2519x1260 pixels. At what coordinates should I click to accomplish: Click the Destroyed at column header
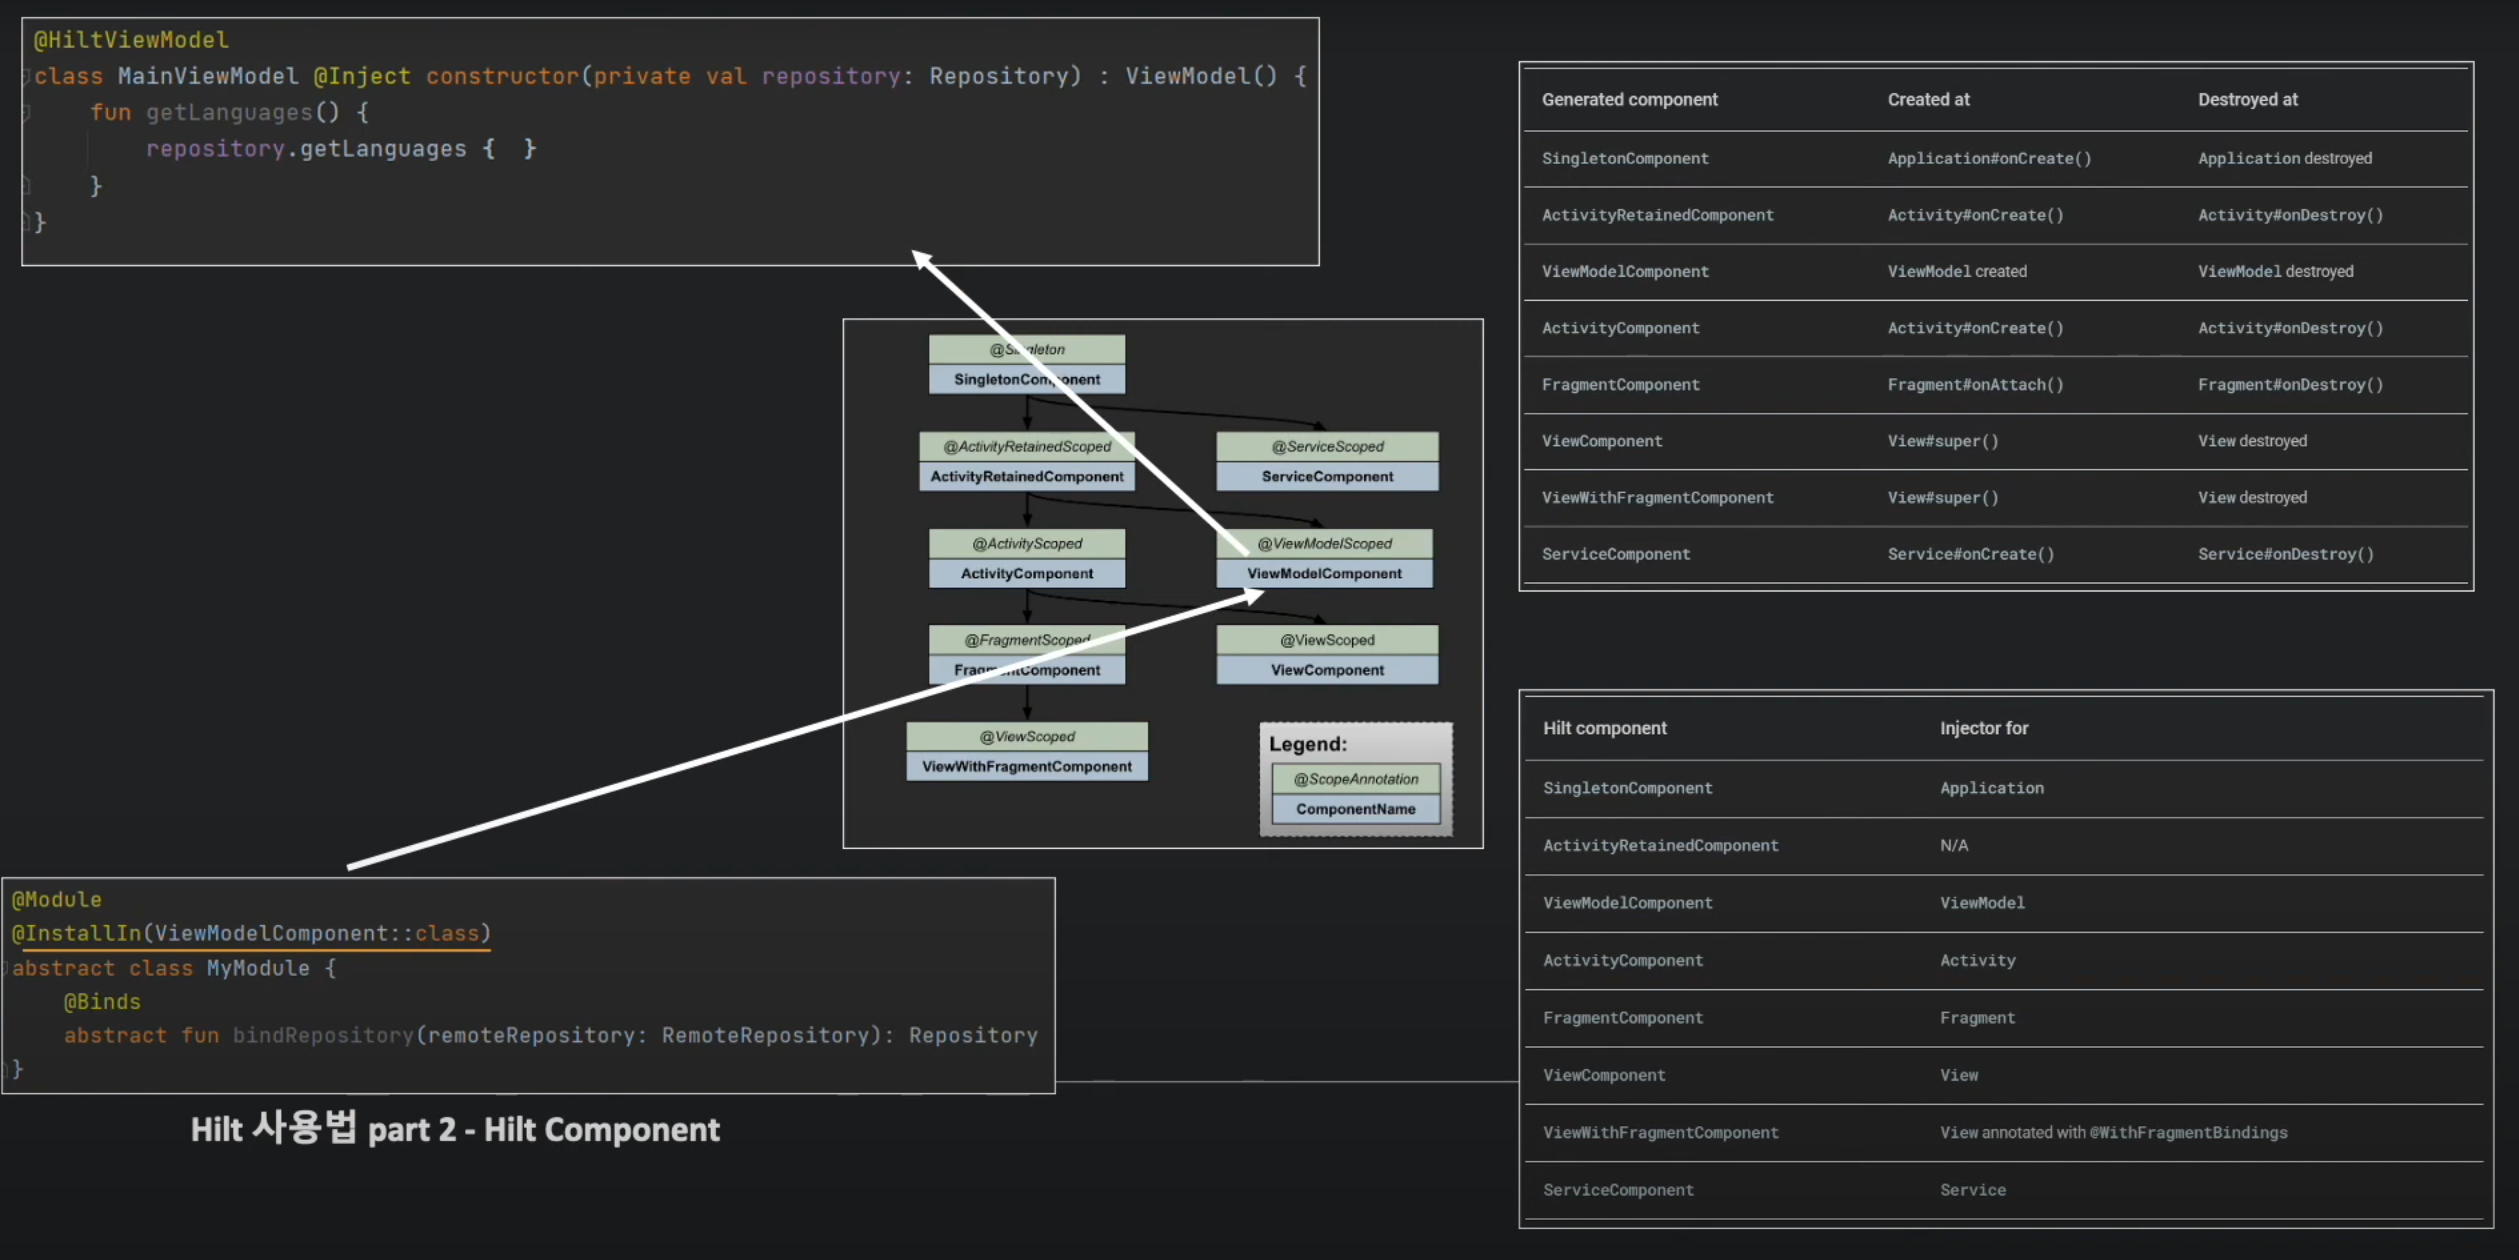point(2247,99)
